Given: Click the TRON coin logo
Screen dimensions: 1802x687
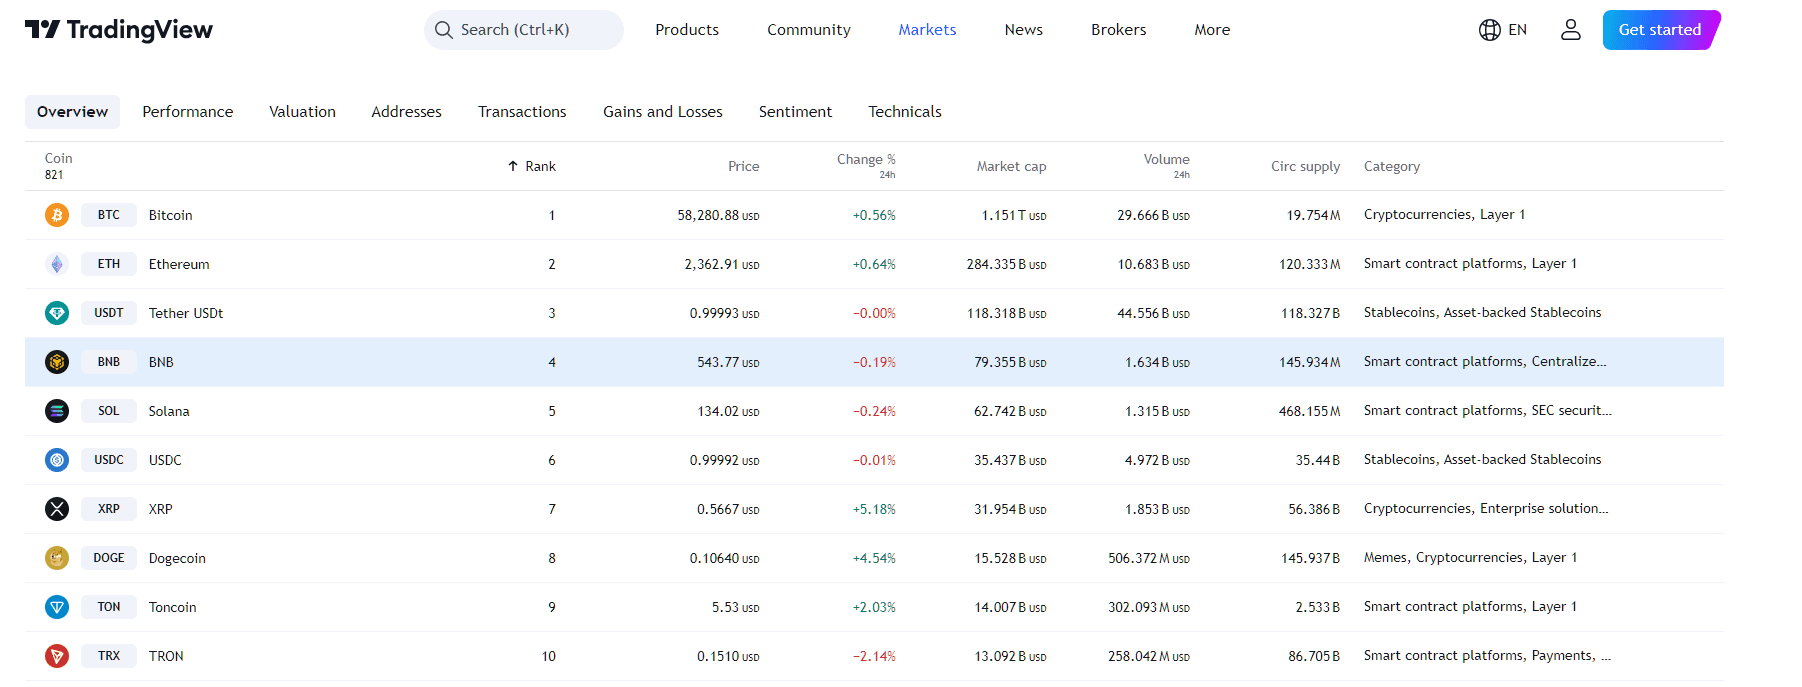Looking at the screenshot, I should [x=57, y=656].
